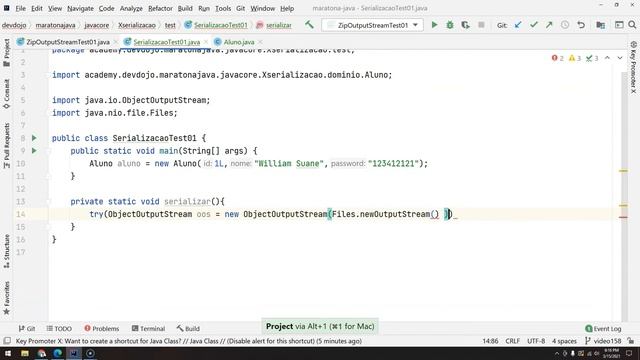Click fold end marker at line 11
The width and height of the screenshot is (640, 360).
pos(49,176)
